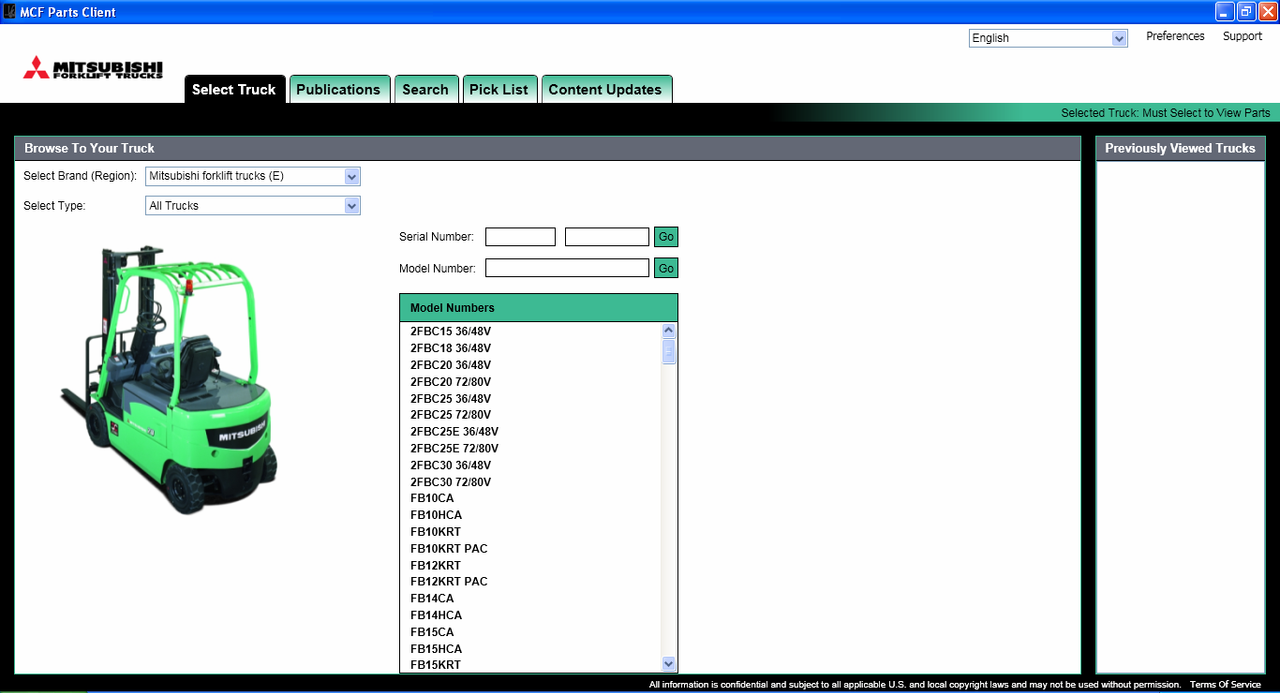This screenshot has width=1280, height=693.
Task: Click the Browse To Your Truck header
Action: click(547, 148)
